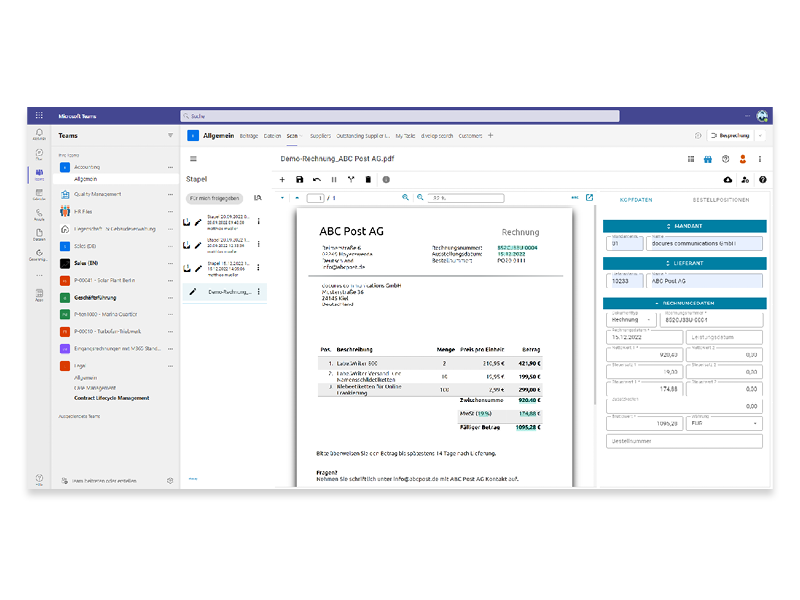Open the manage teams gear icon
800x600 pixels.
click(x=170, y=481)
